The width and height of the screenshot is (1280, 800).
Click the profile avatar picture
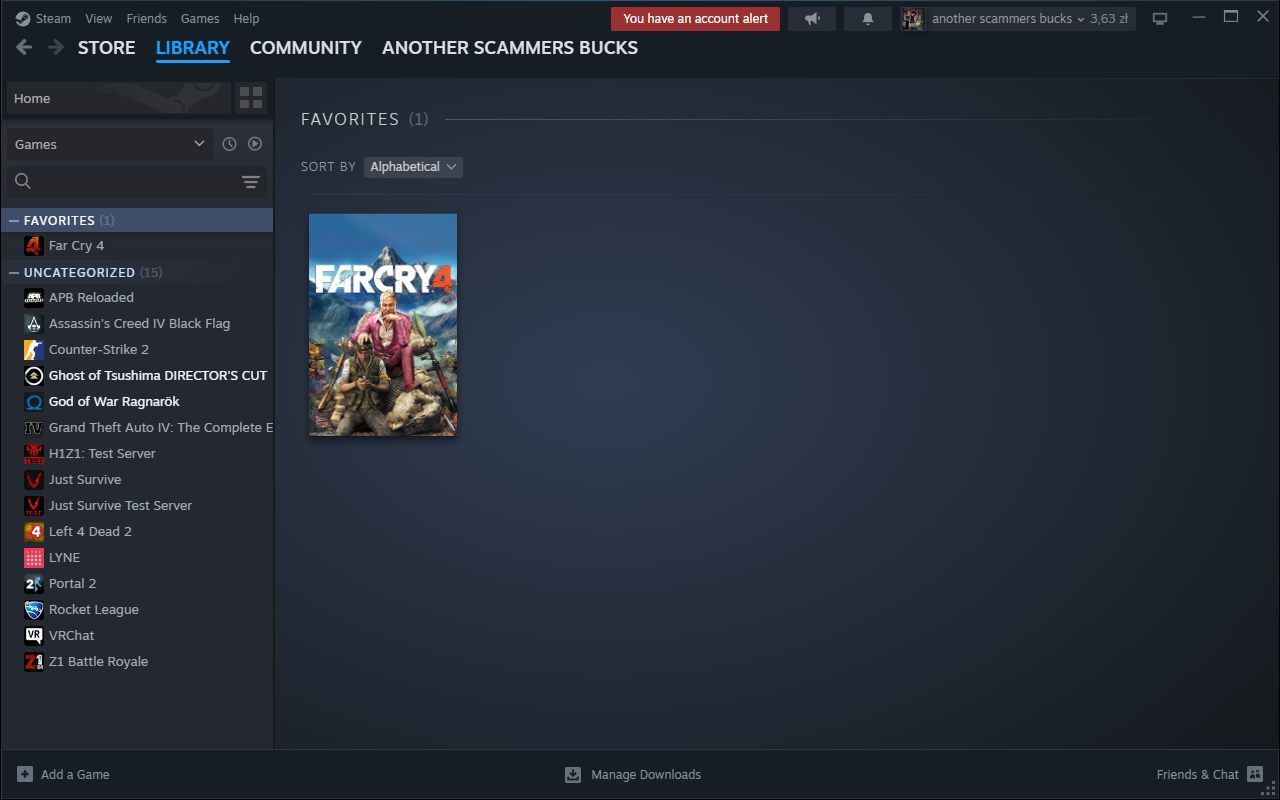[912, 19]
